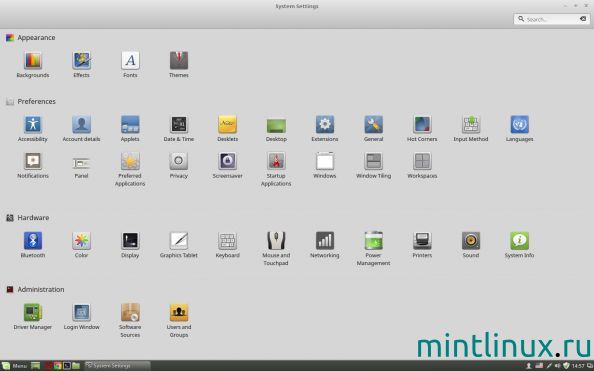Open the Driver Manager
The height and width of the screenshot is (371, 594).
(x=33, y=316)
